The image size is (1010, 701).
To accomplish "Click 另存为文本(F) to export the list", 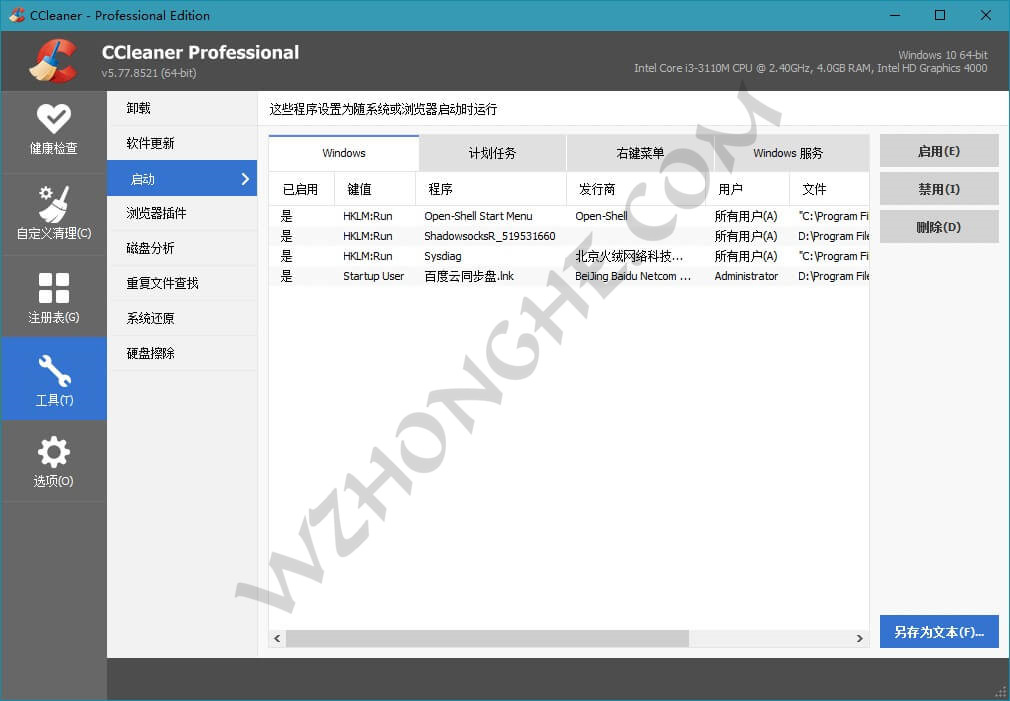I will [938, 631].
